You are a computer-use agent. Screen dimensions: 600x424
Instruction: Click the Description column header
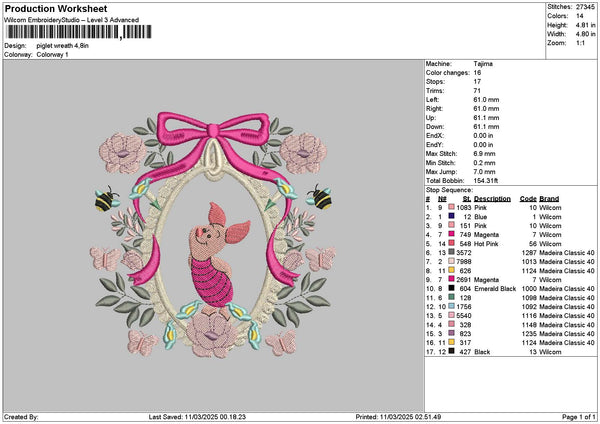(492, 199)
